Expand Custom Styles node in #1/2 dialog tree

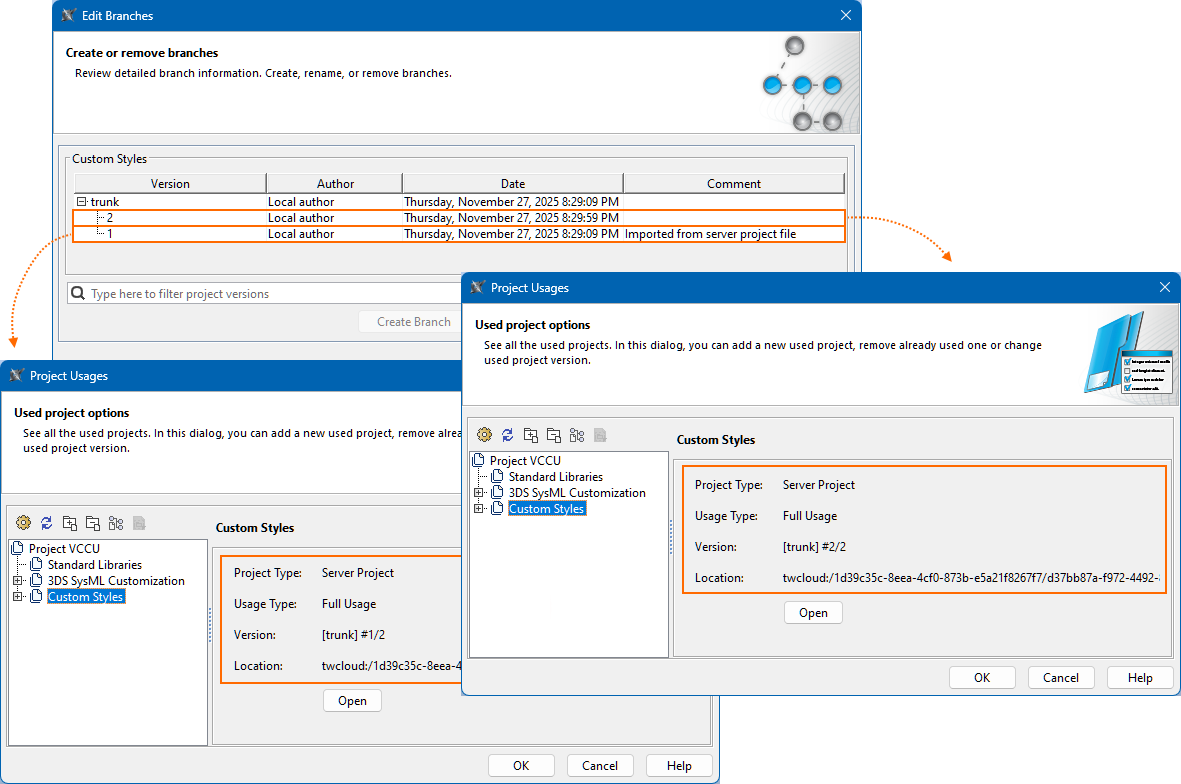pos(18,597)
